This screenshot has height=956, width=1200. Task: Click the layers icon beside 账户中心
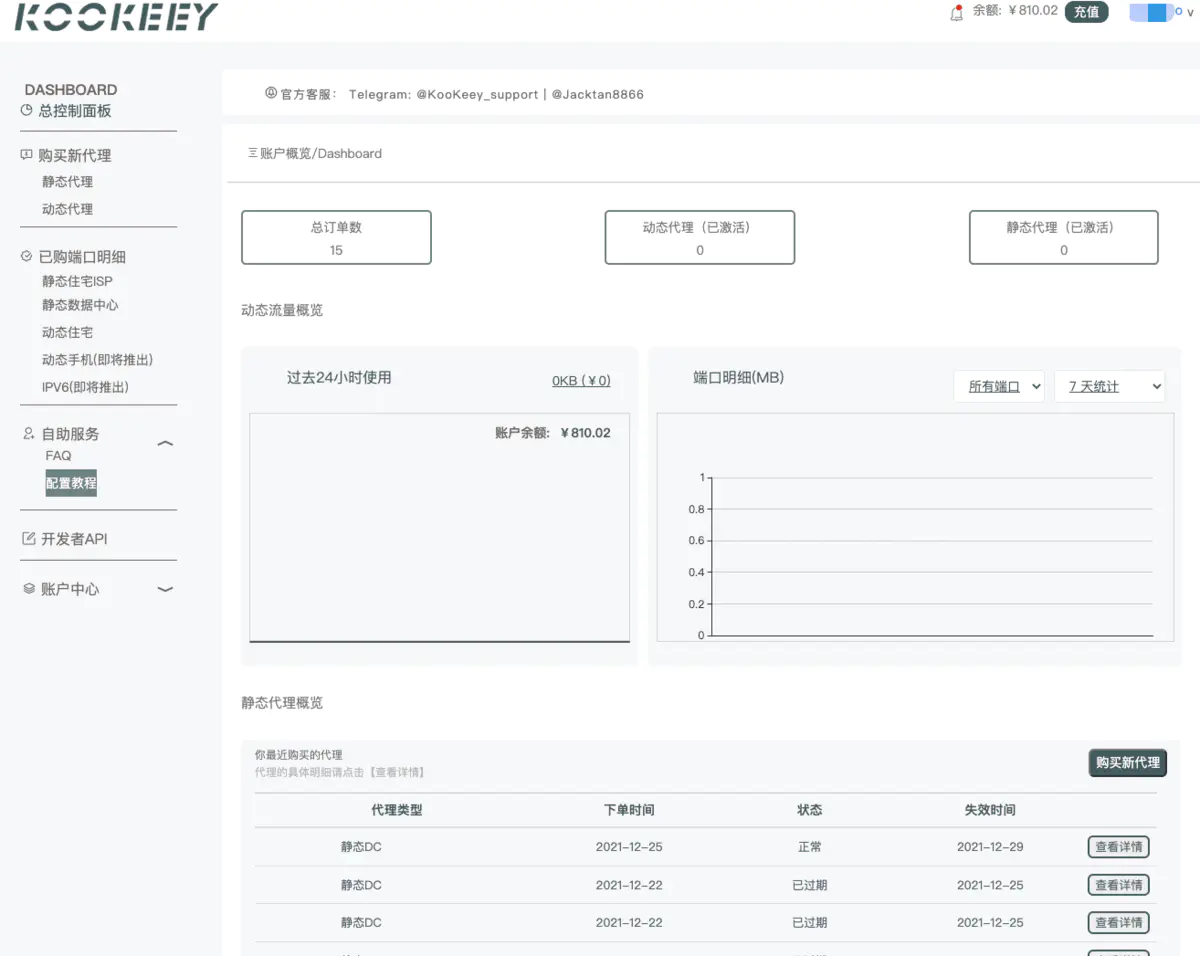pyautogui.click(x=29, y=589)
